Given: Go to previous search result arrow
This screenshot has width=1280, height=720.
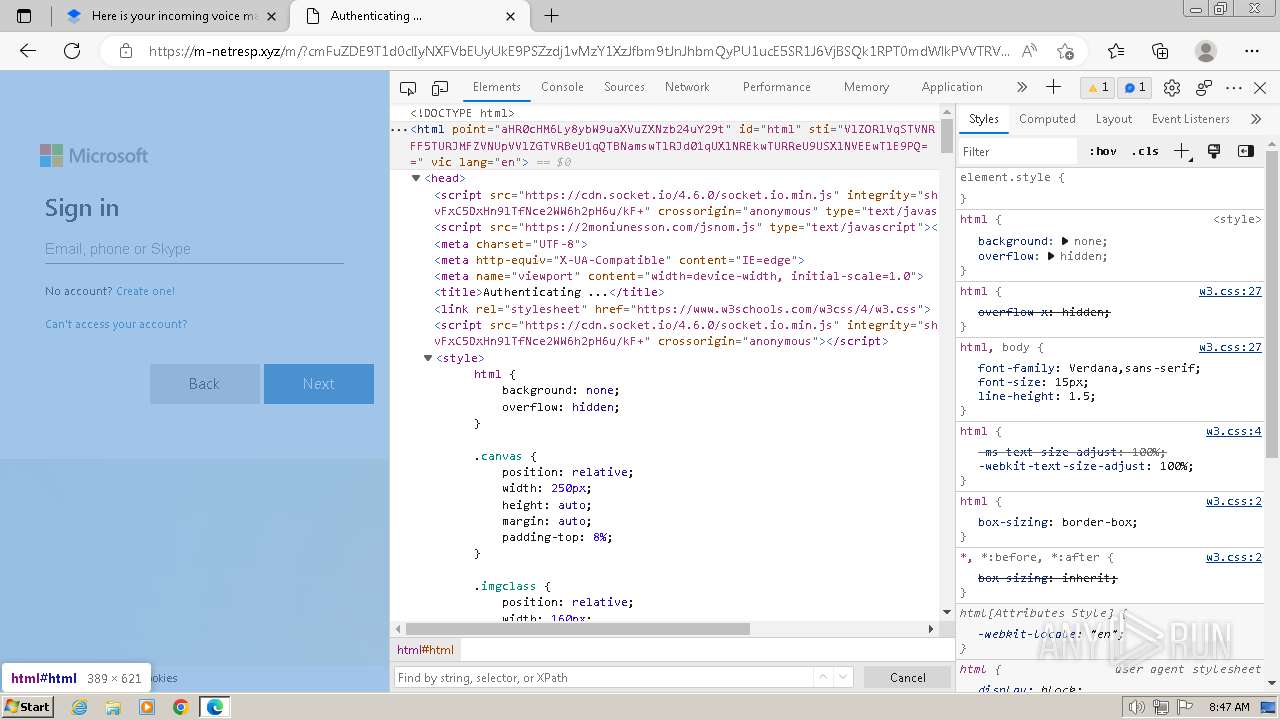Looking at the screenshot, I should coord(823,677).
